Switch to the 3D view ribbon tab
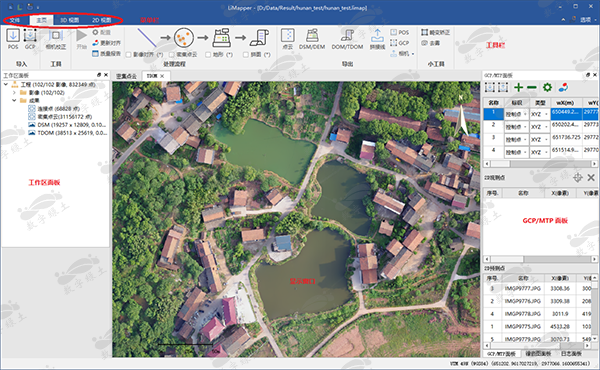 pos(70,20)
